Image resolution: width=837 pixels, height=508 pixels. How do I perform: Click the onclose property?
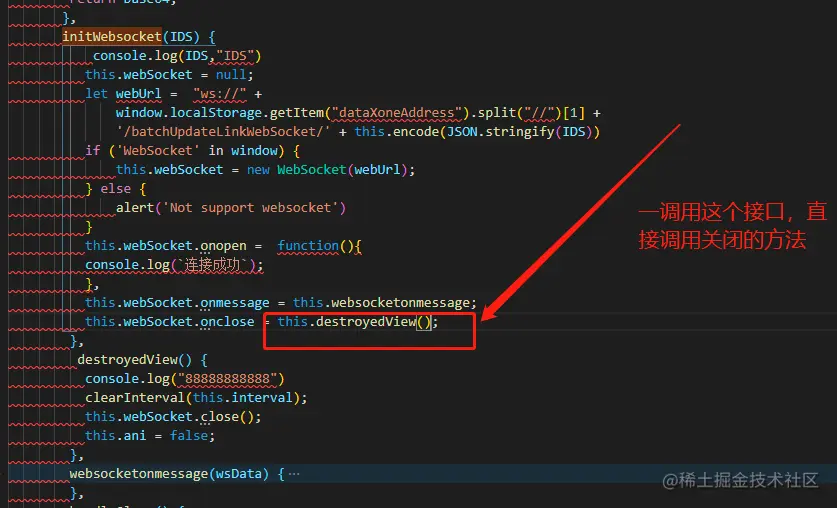coord(227,322)
